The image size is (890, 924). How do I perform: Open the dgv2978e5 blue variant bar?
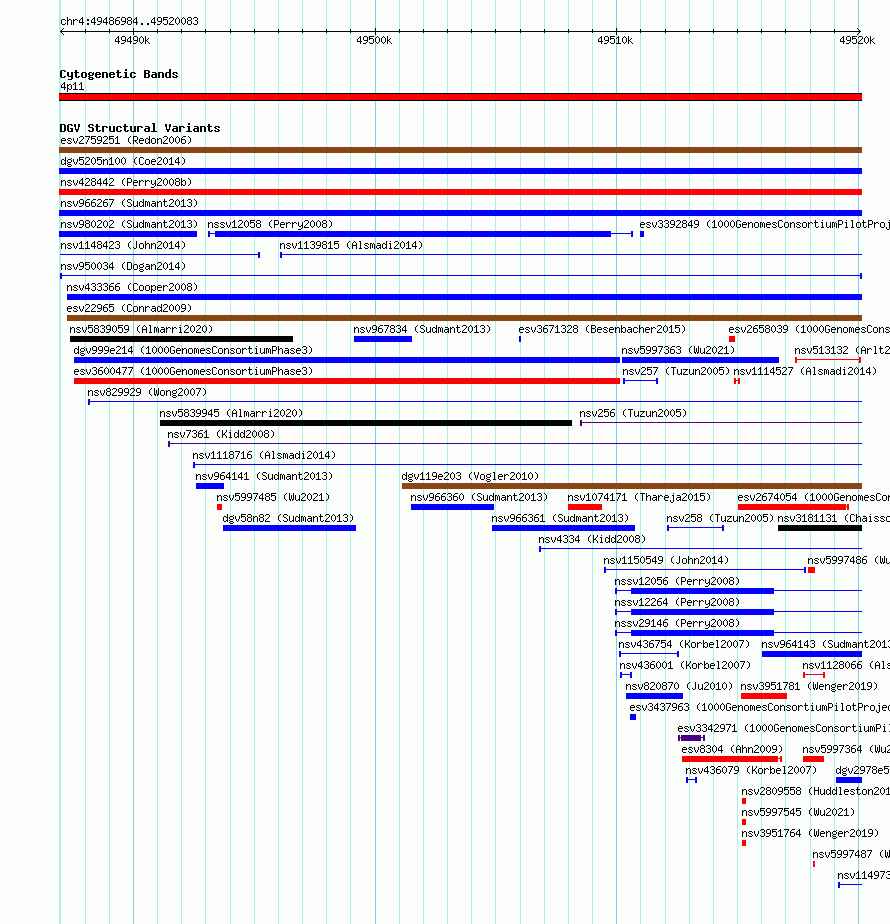849,780
